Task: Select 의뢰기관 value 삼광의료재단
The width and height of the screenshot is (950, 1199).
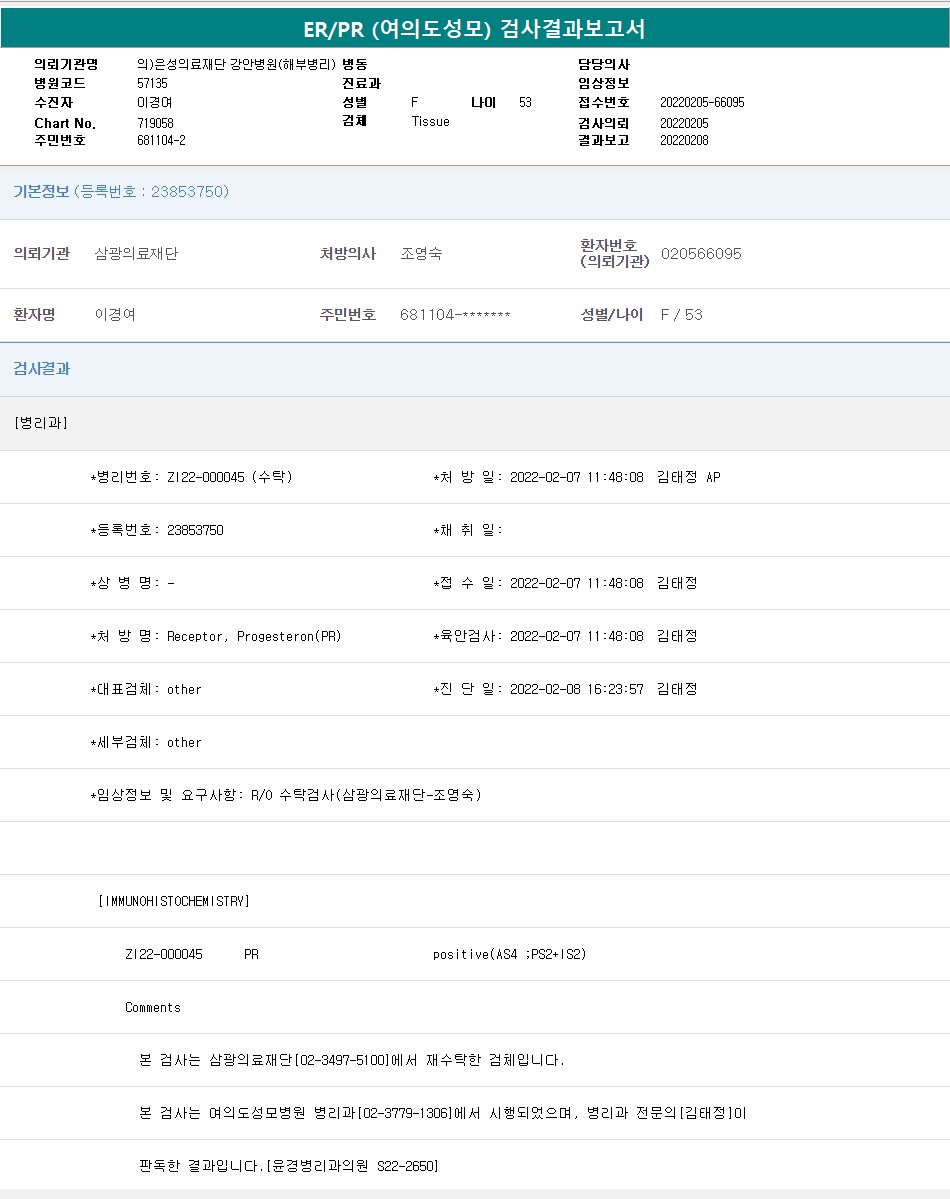Action: (x=136, y=254)
